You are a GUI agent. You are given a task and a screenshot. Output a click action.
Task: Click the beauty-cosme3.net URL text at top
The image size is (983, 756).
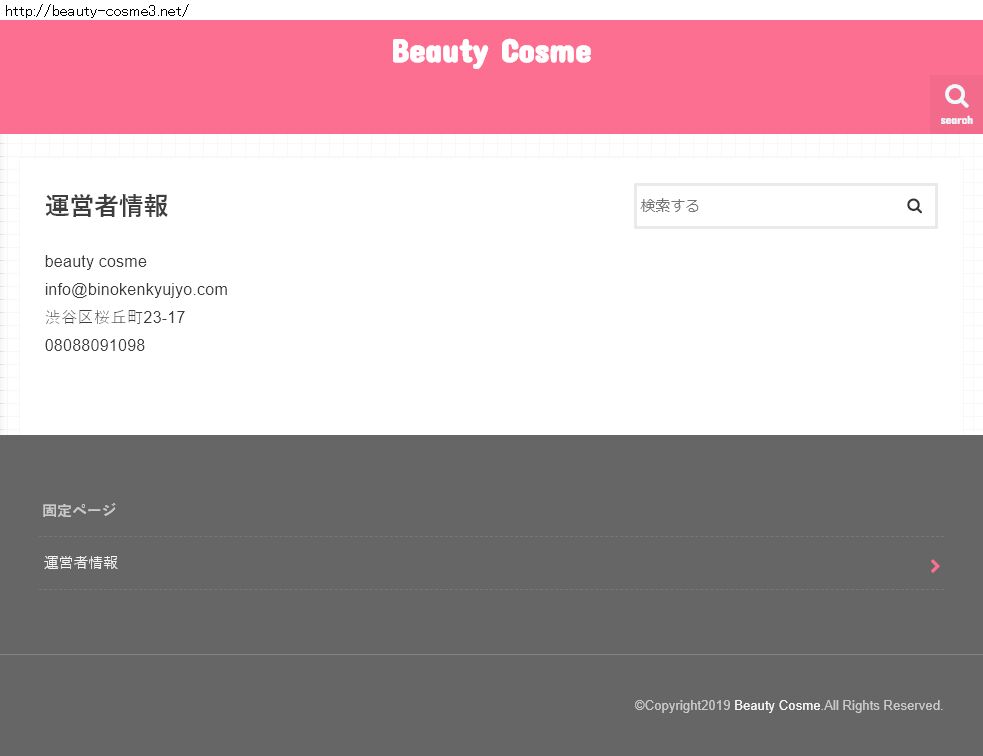point(95,11)
